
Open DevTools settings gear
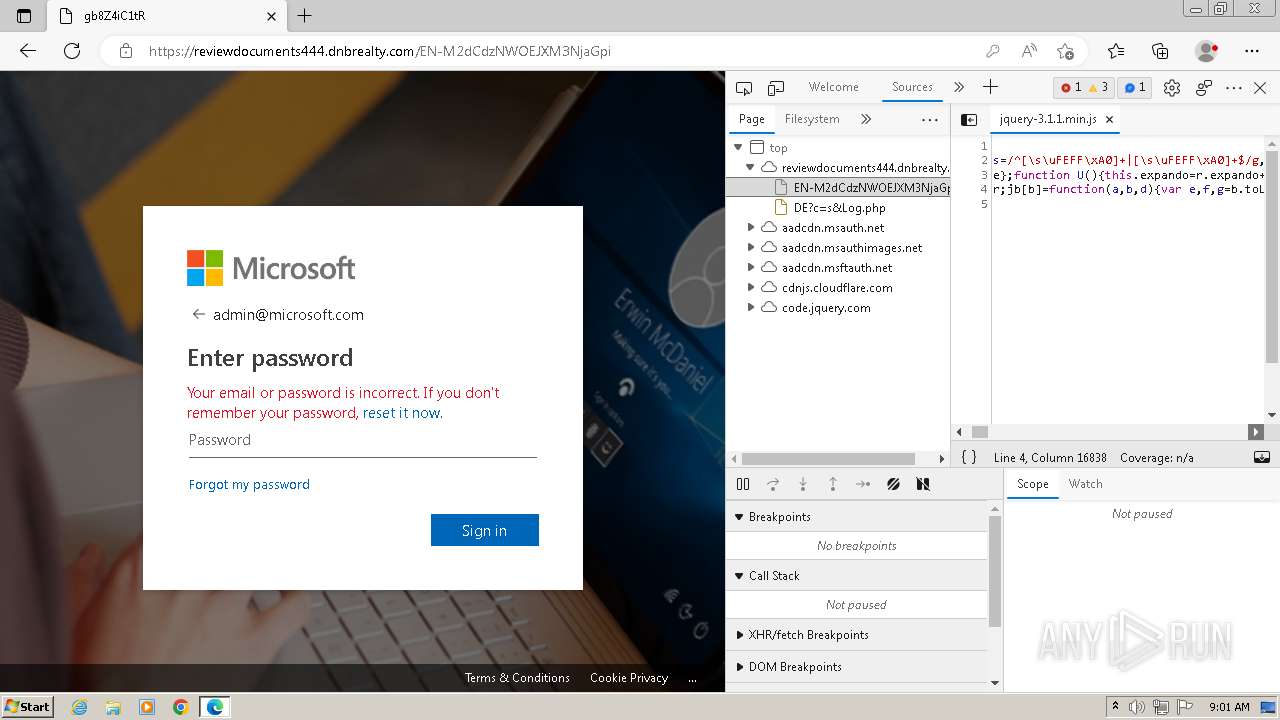click(x=1172, y=88)
